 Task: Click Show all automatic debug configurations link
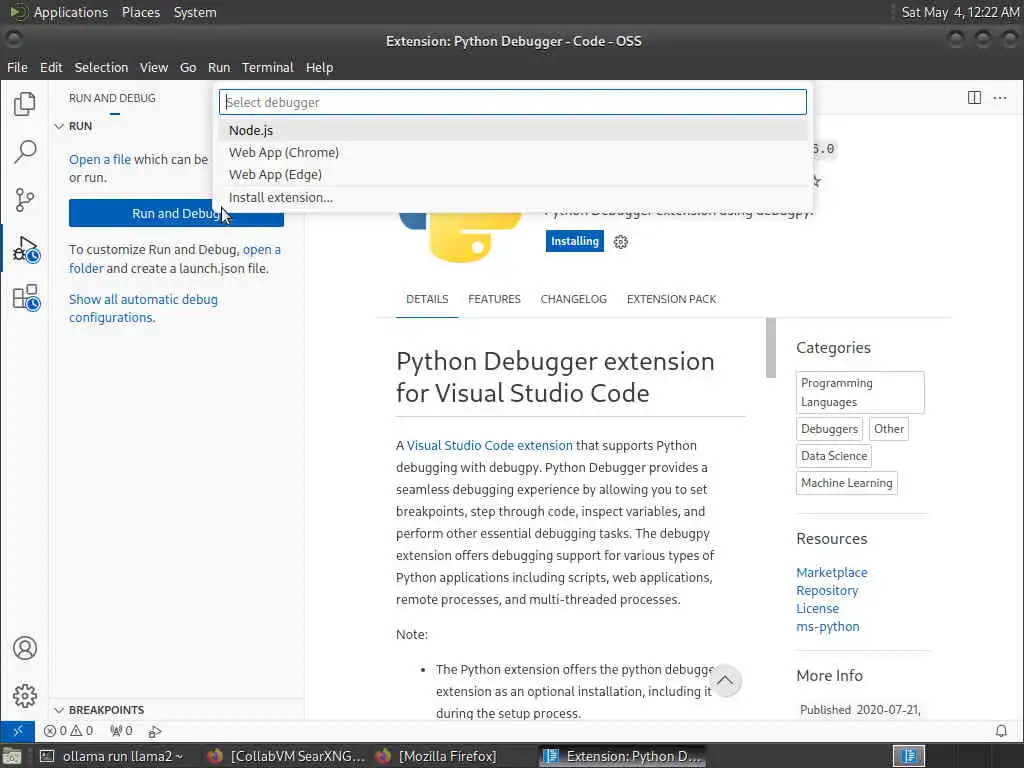(144, 308)
